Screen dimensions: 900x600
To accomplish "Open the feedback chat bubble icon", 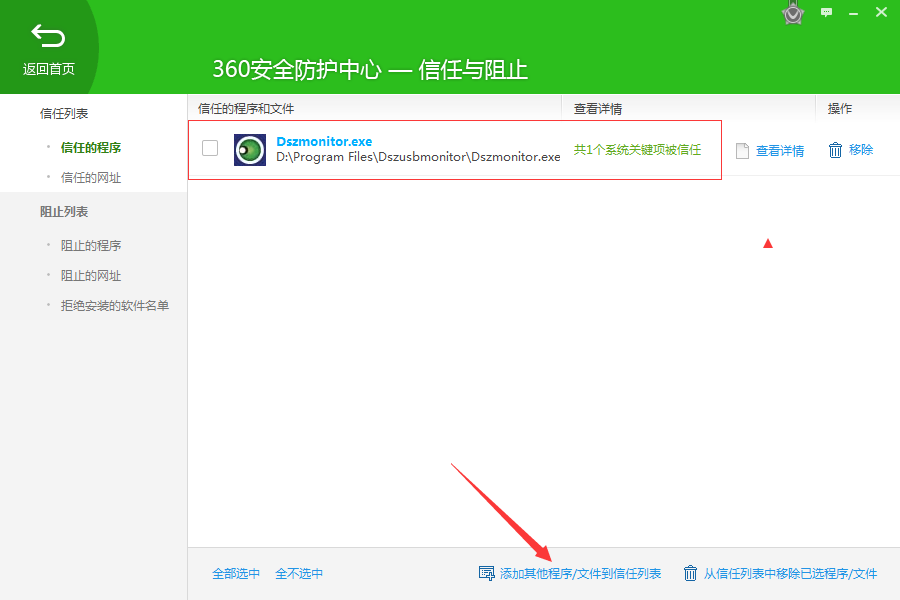I will [826, 13].
